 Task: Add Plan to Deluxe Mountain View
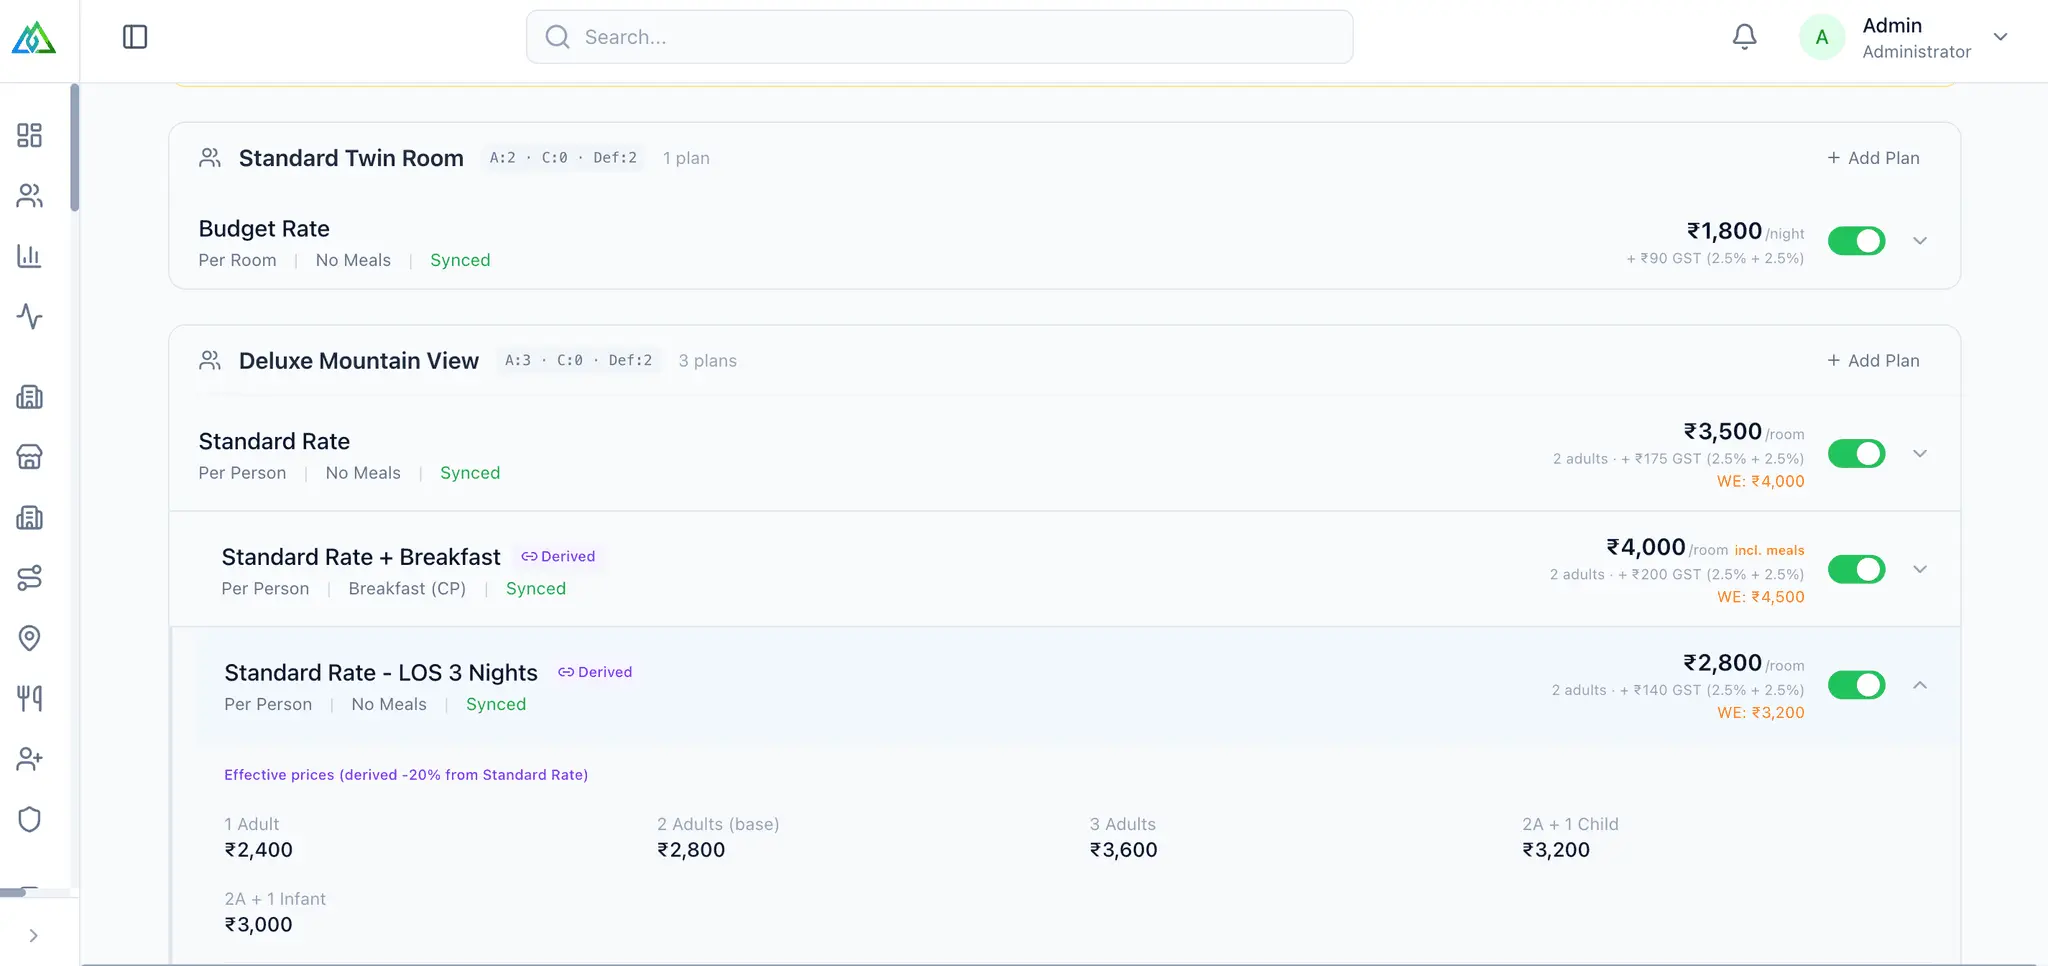click(x=1873, y=360)
